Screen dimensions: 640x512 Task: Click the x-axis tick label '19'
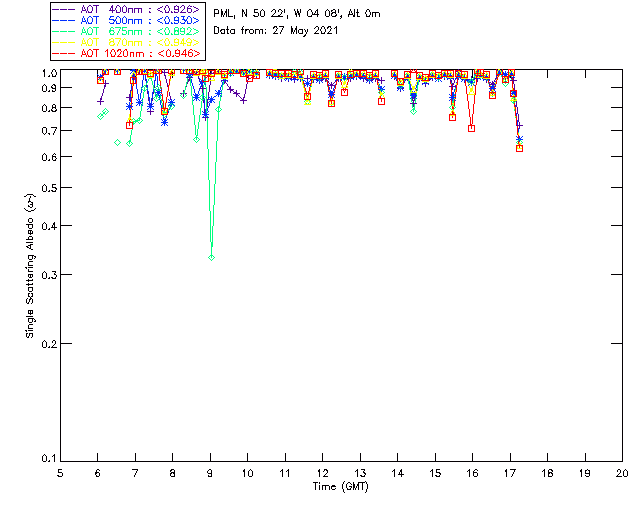(585, 473)
